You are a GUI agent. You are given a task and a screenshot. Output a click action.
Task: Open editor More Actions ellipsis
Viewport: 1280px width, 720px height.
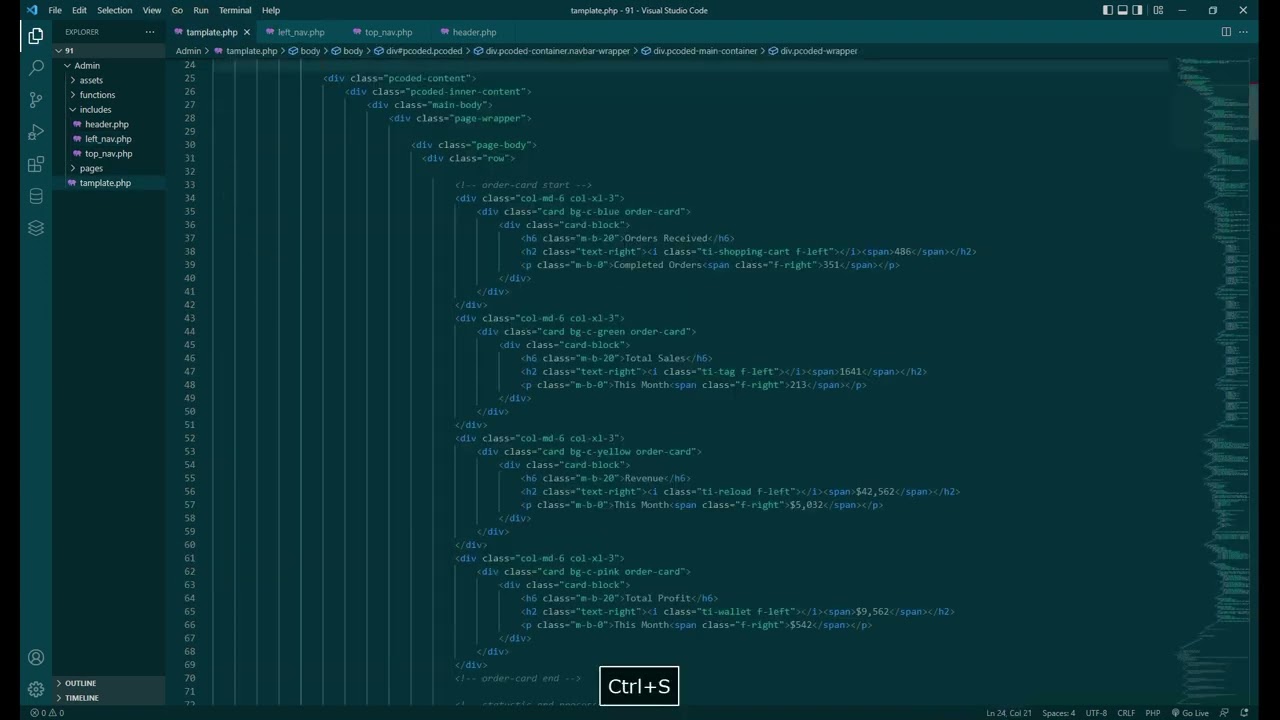tap(1244, 32)
